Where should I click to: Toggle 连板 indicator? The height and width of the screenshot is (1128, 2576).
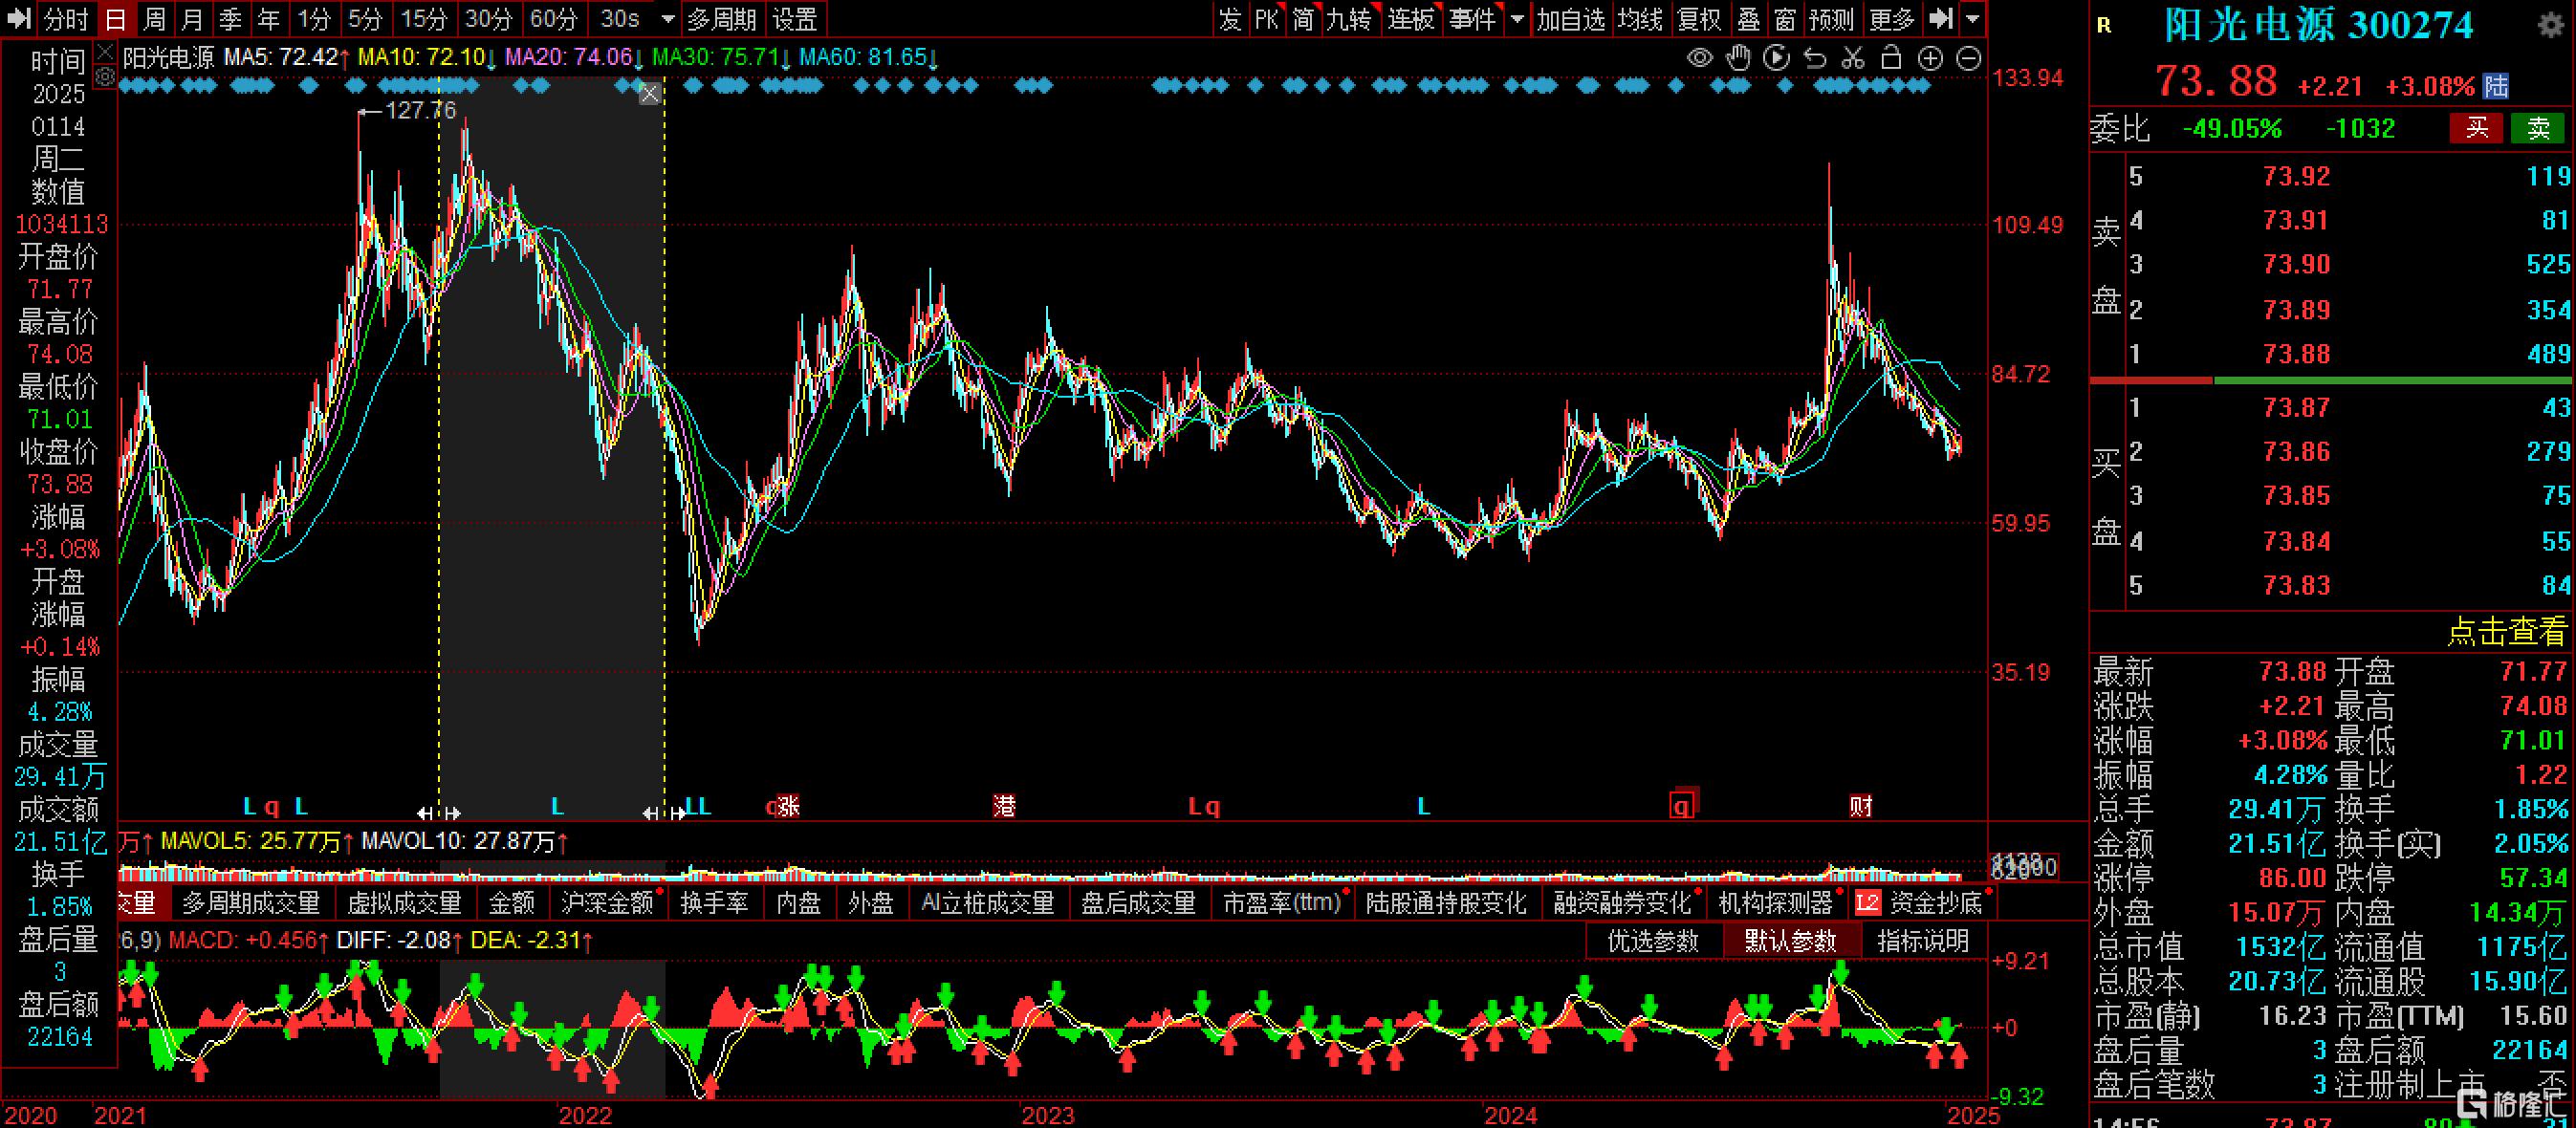[1411, 19]
